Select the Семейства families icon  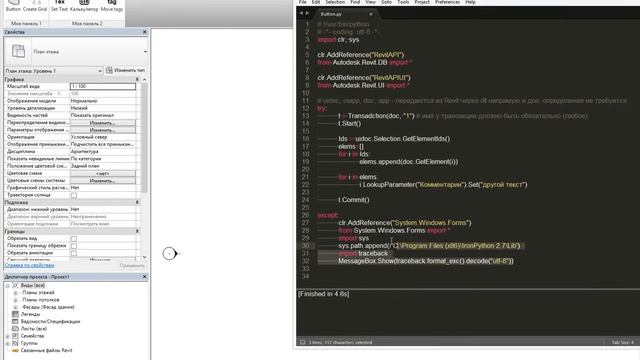coord(16,336)
